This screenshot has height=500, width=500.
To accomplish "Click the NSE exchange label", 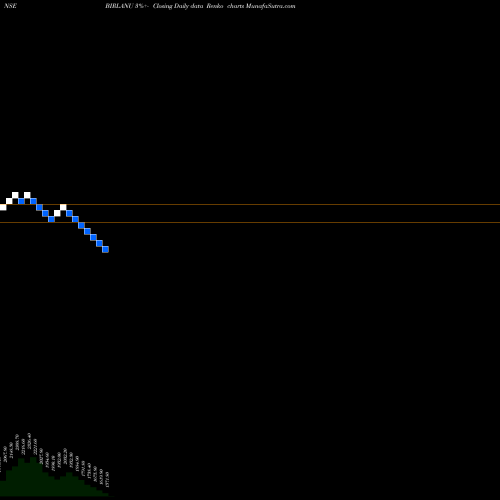I will (x=10, y=6).
